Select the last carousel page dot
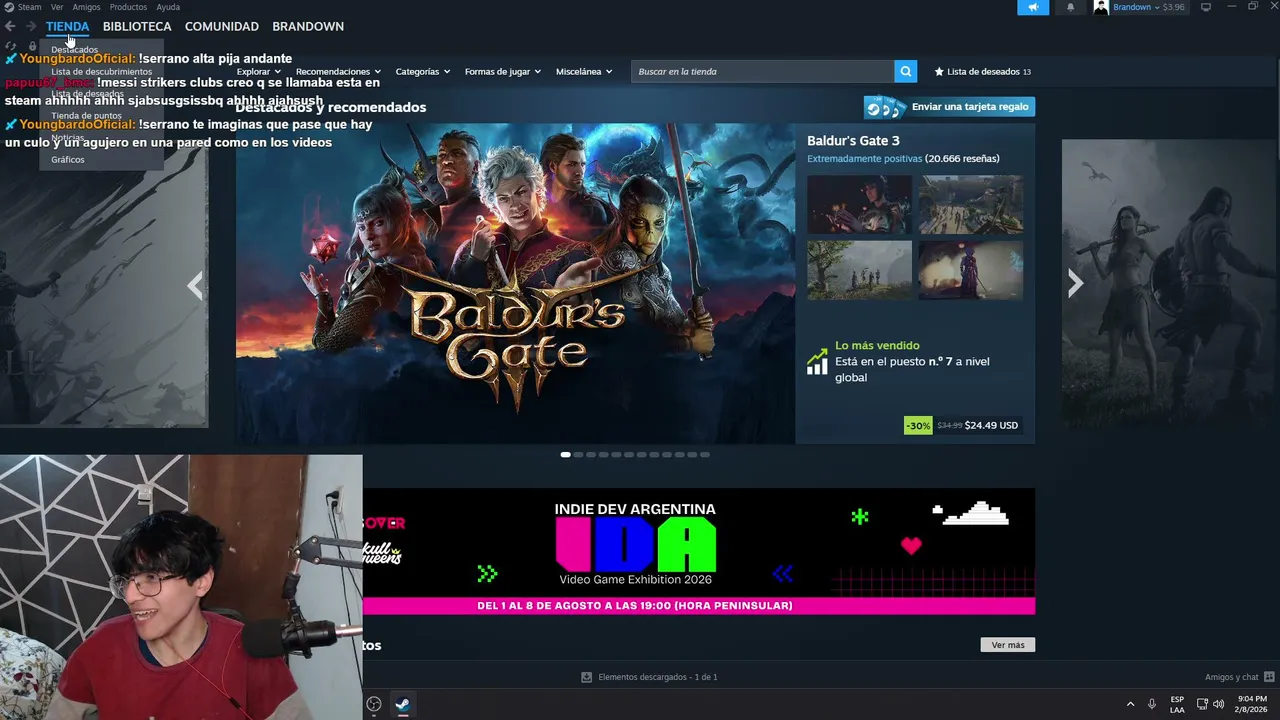 (705, 454)
